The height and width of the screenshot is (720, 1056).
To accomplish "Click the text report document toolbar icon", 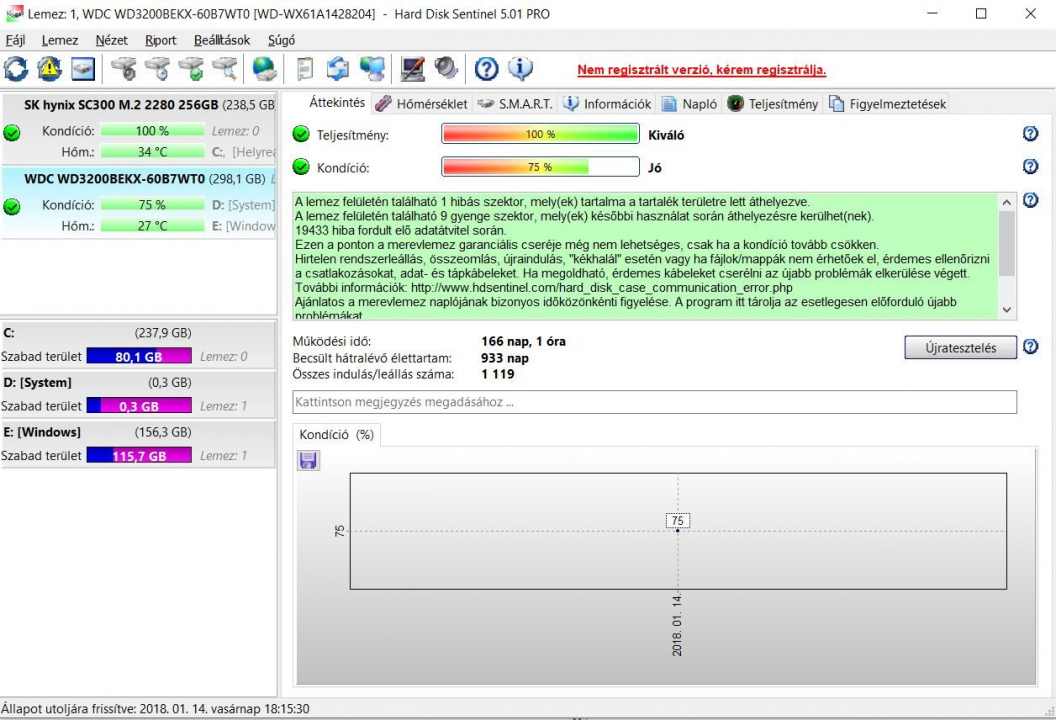I will click(x=304, y=68).
